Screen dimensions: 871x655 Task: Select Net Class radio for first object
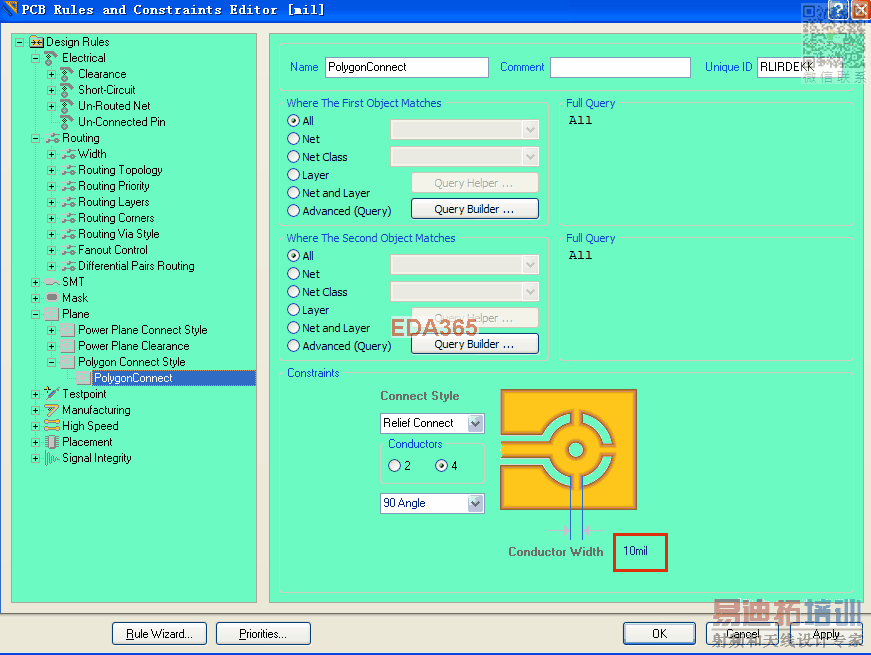coord(293,157)
